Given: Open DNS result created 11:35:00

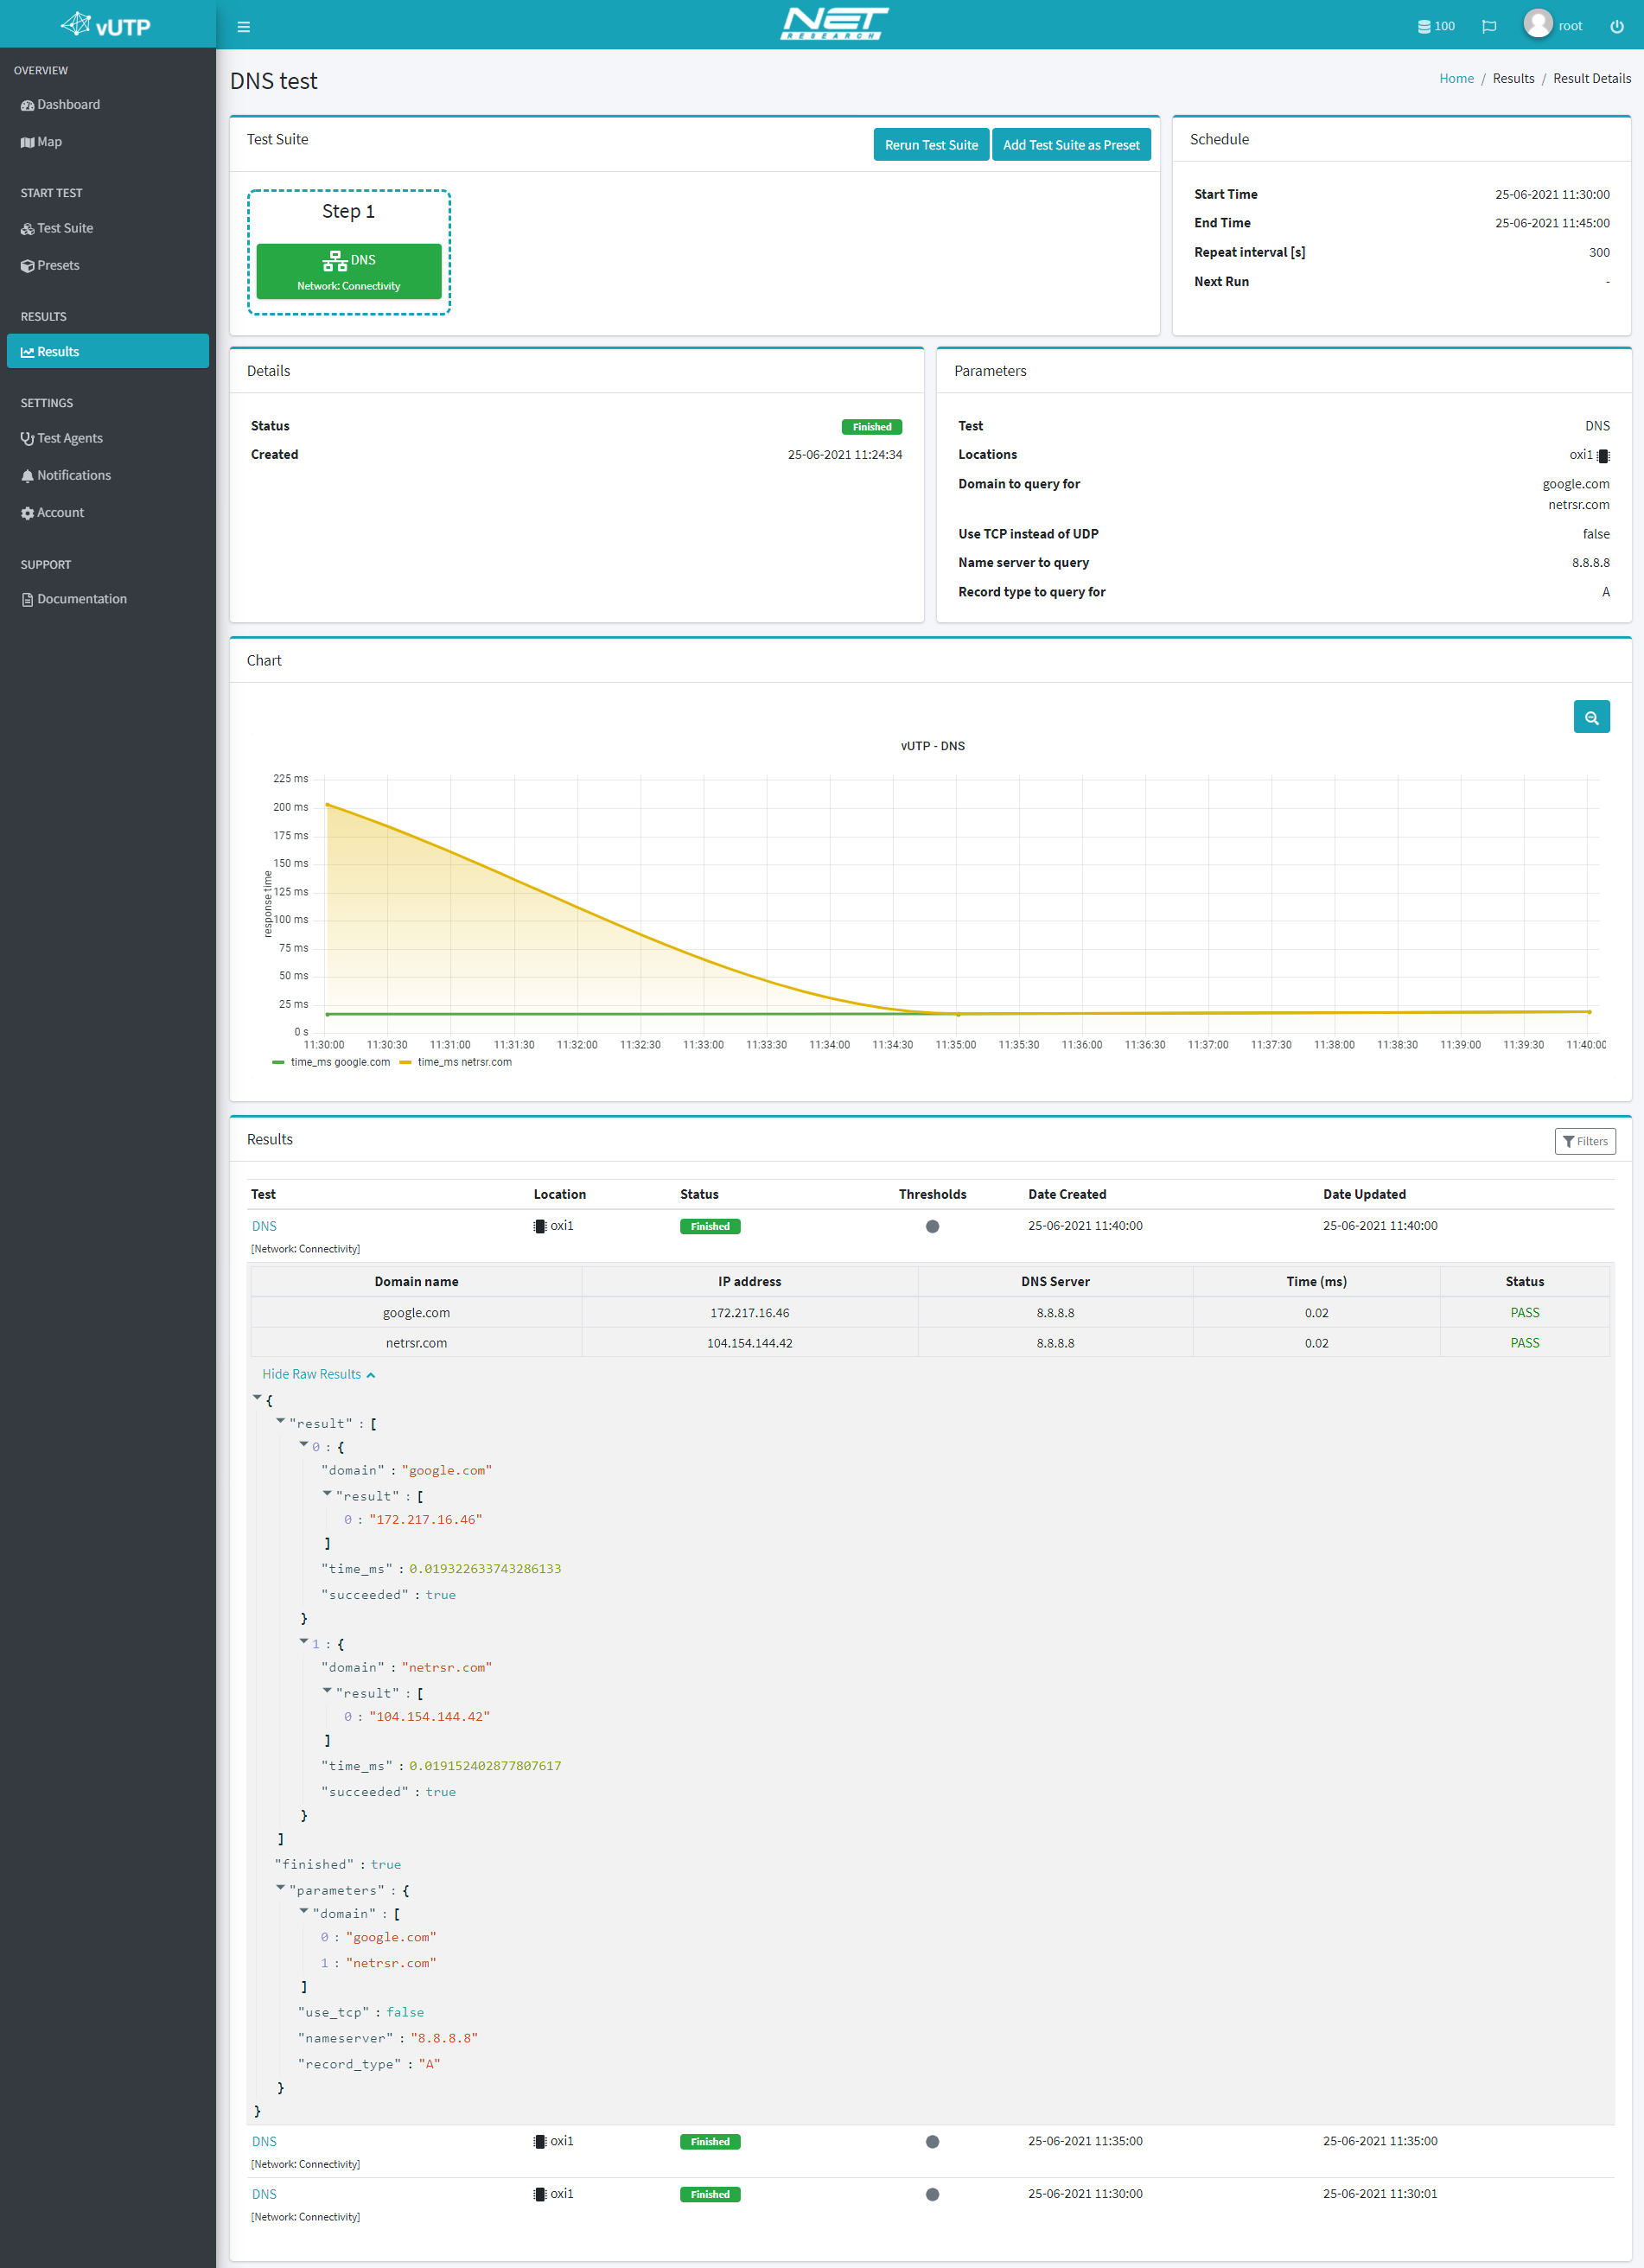Looking at the screenshot, I should point(264,2141).
